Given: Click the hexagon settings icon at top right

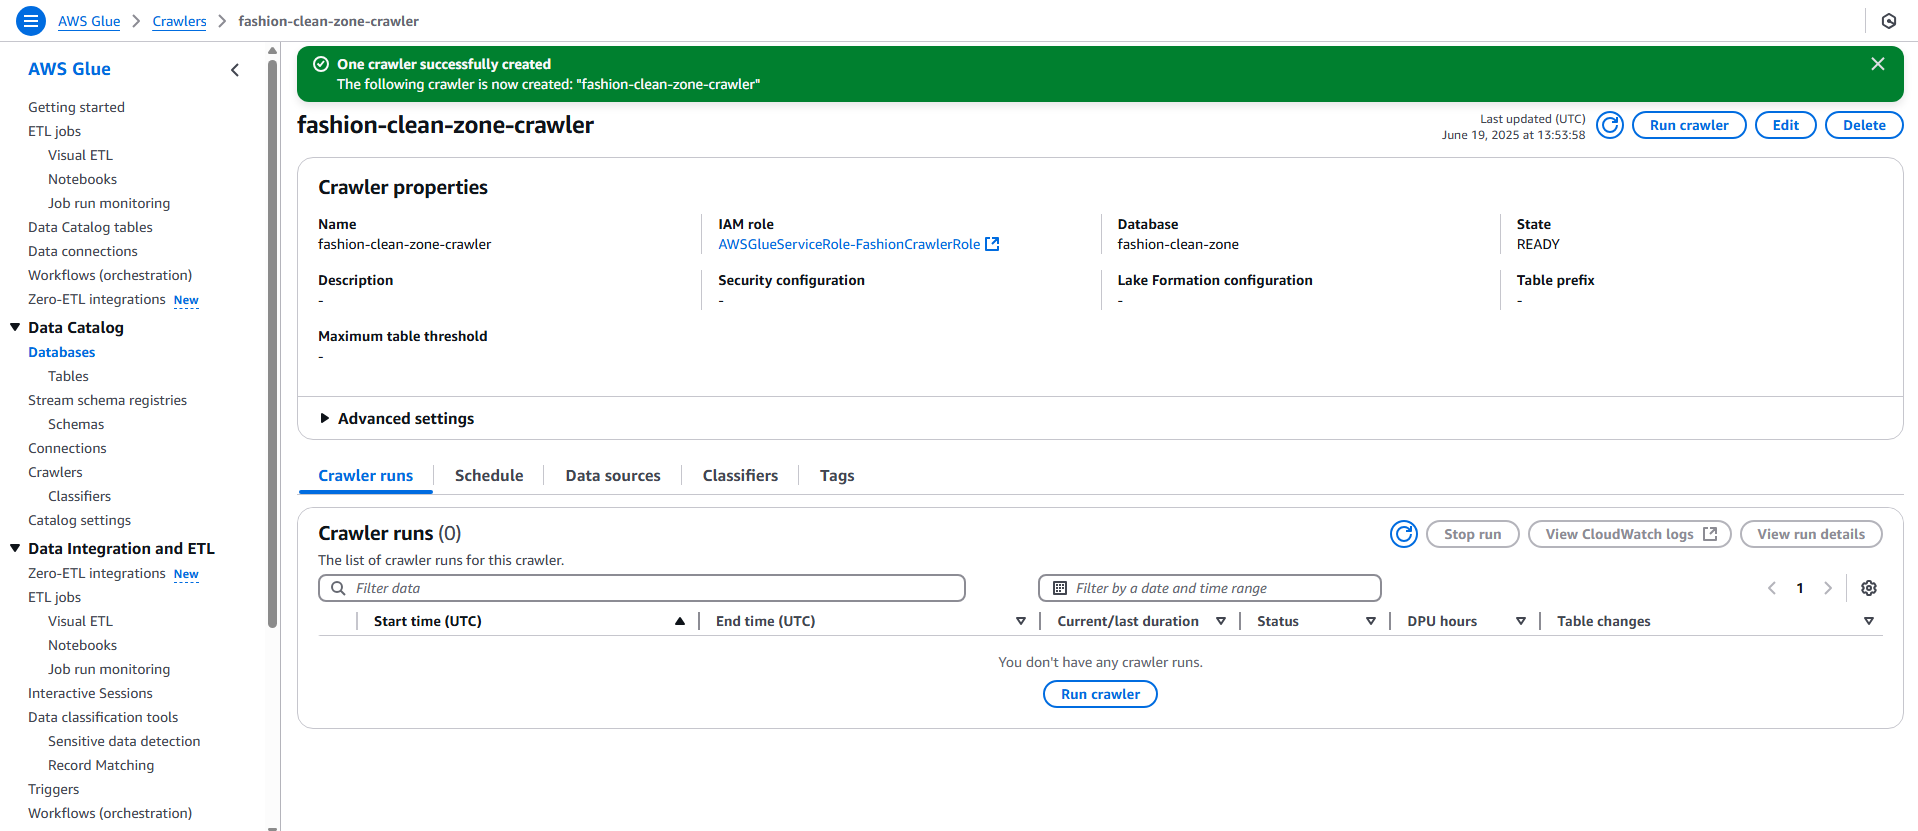Looking at the screenshot, I should pyautogui.click(x=1889, y=21).
